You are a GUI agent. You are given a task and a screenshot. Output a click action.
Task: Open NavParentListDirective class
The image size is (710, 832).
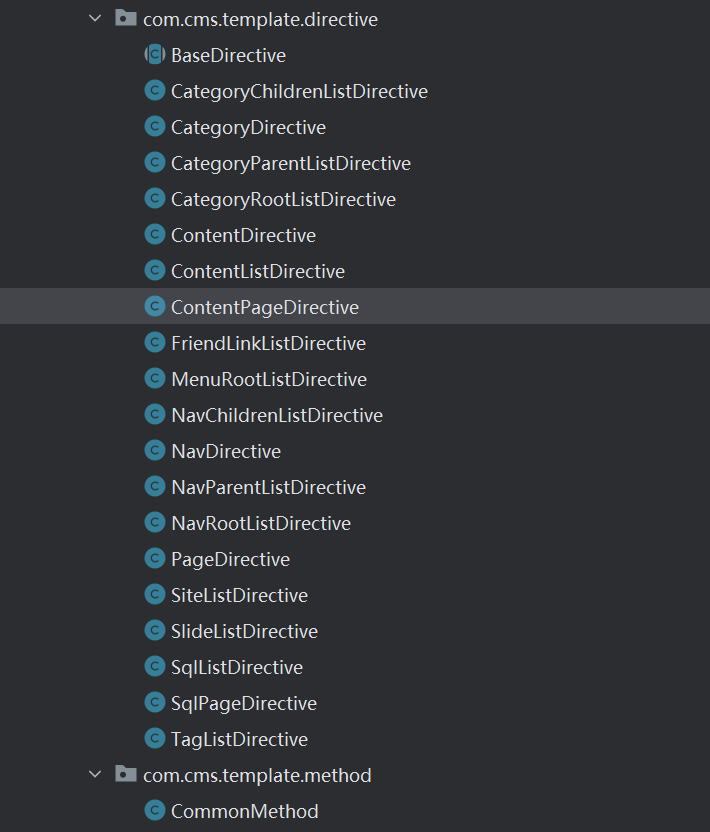(x=269, y=488)
